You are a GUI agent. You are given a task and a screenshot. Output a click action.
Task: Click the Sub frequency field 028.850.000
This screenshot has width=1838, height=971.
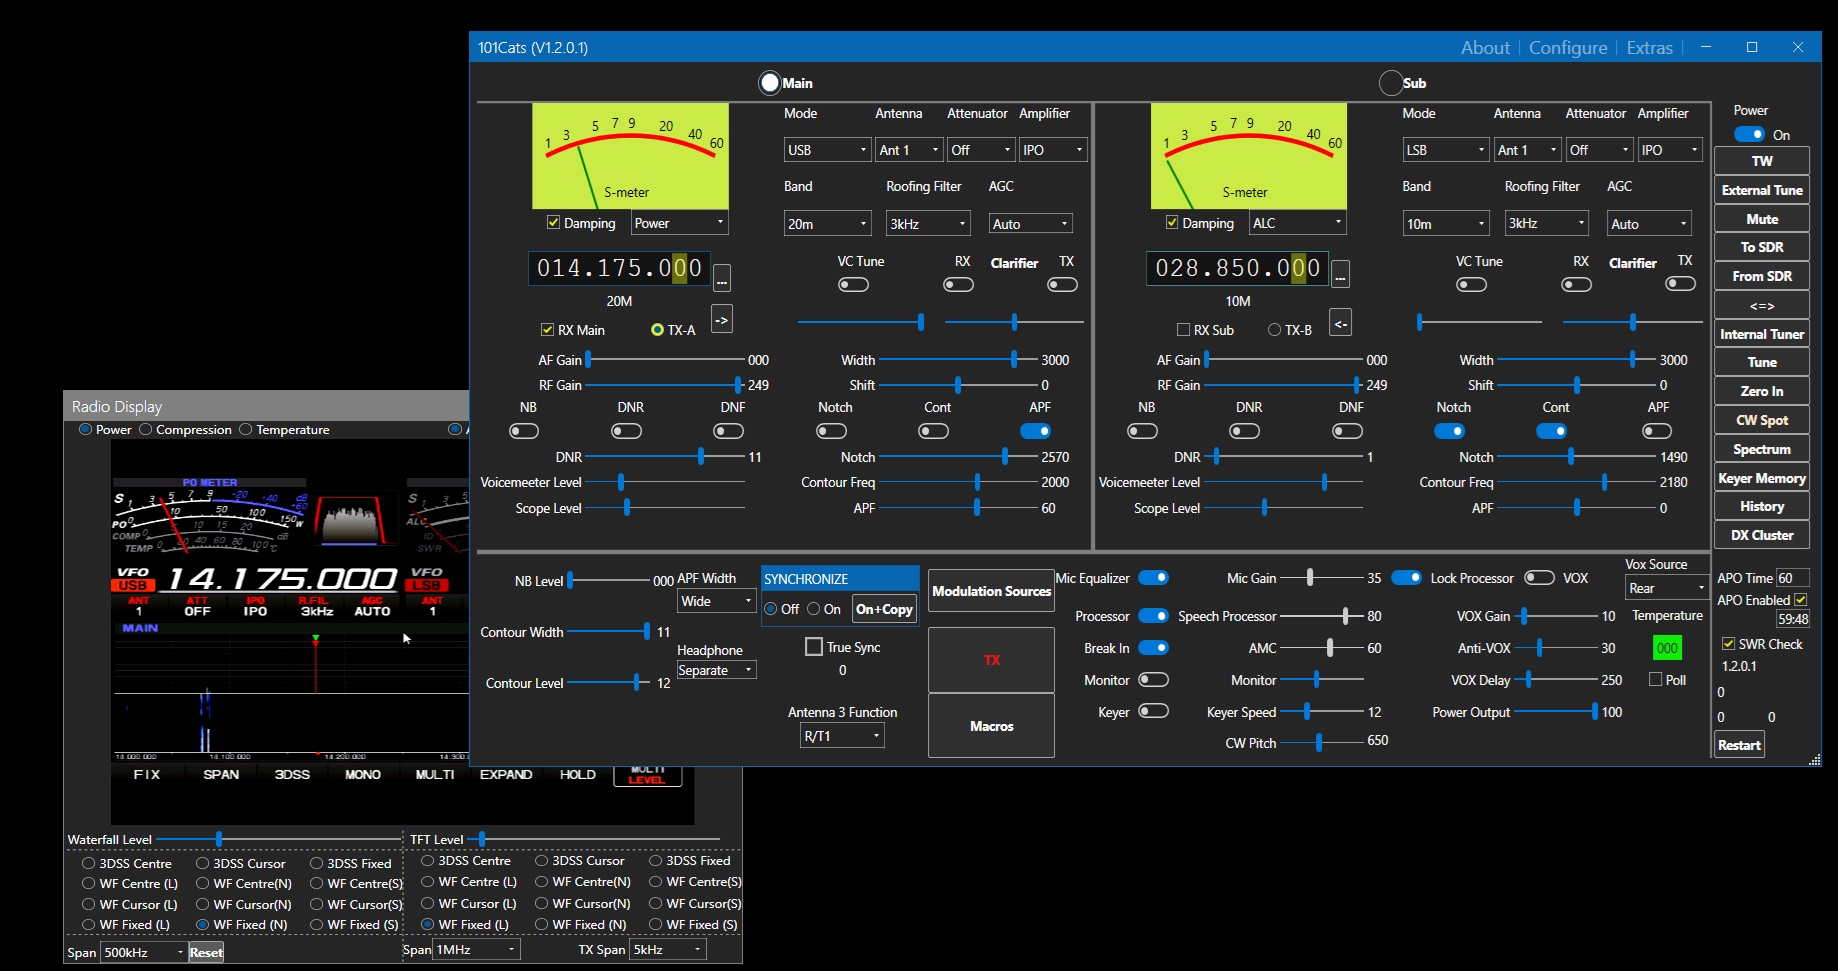click(1237, 268)
